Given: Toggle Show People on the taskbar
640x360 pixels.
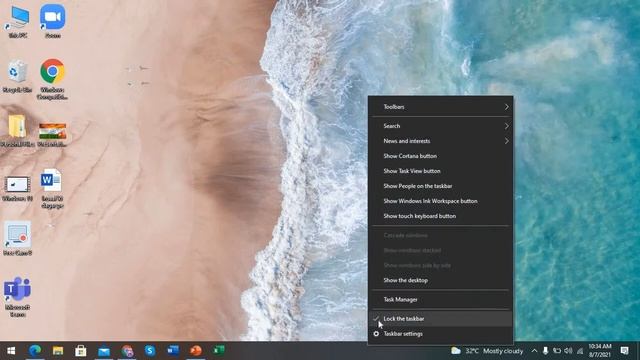Looking at the screenshot, I should [x=440, y=186].
